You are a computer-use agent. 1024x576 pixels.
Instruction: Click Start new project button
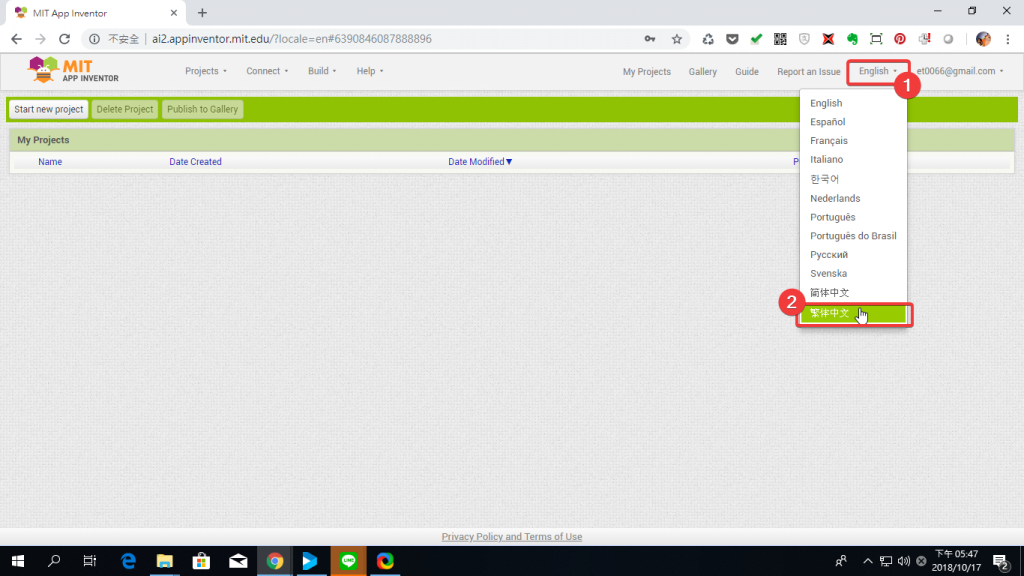[49, 109]
